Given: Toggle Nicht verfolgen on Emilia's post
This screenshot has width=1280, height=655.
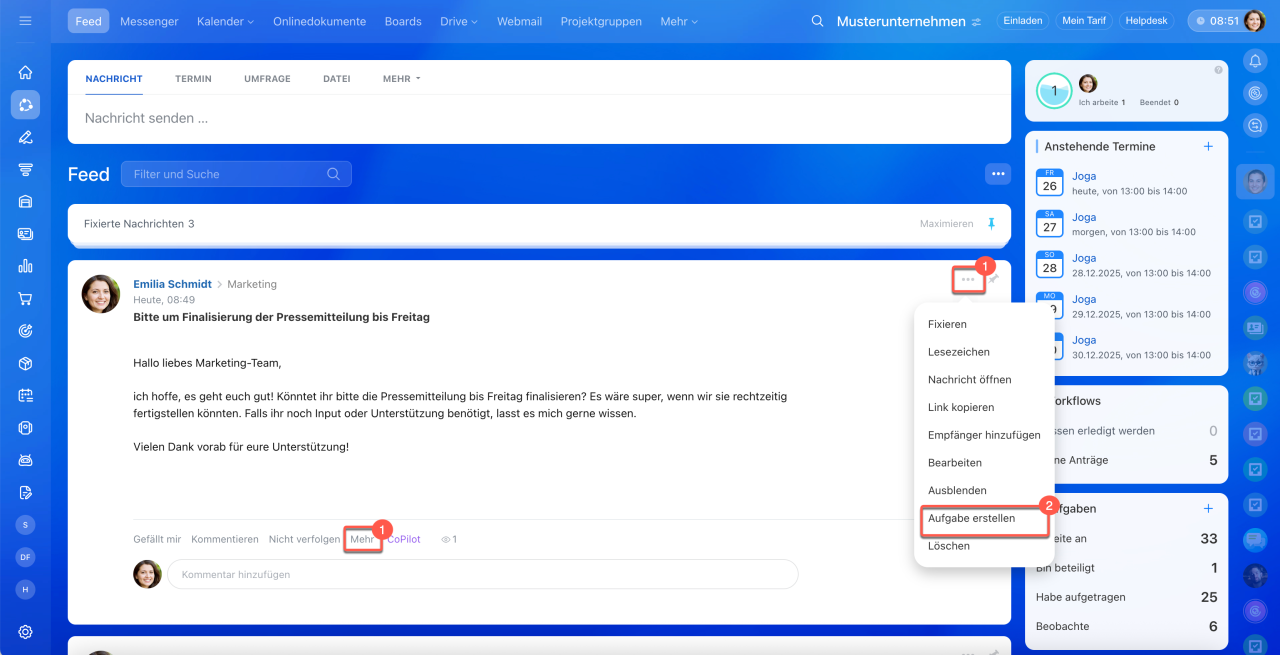Looking at the screenshot, I should pos(304,539).
